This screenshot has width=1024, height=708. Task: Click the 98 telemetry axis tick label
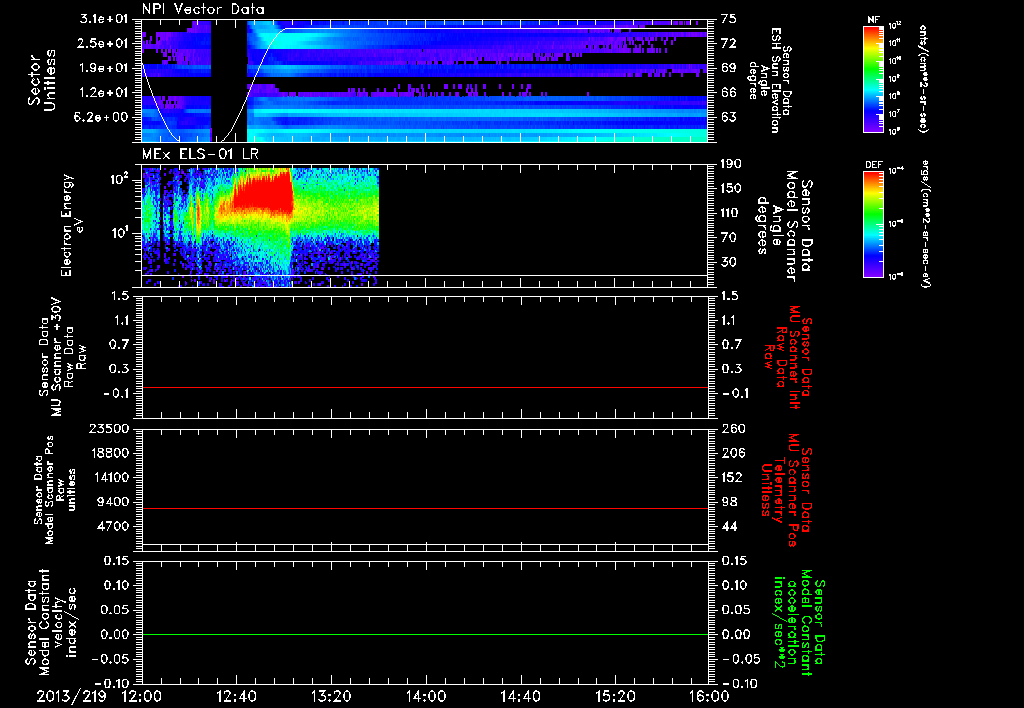click(x=729, y=502)
